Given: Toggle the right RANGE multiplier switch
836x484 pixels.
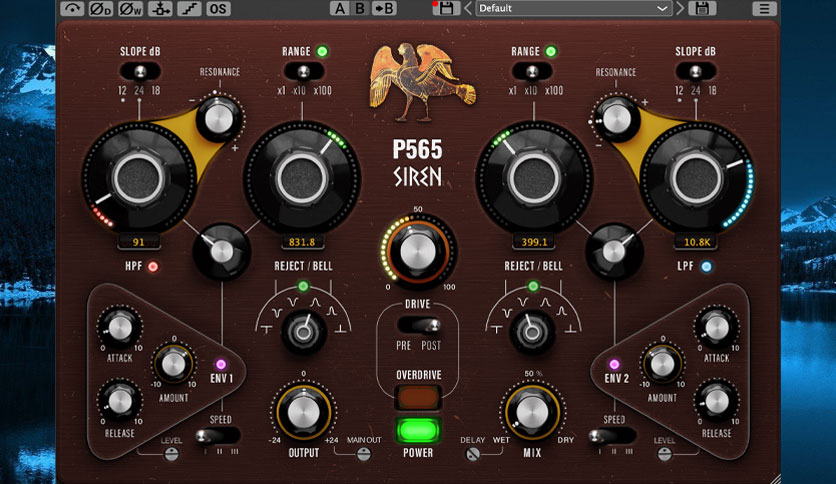Looking at the screenshot, I should tap(532, 71).
